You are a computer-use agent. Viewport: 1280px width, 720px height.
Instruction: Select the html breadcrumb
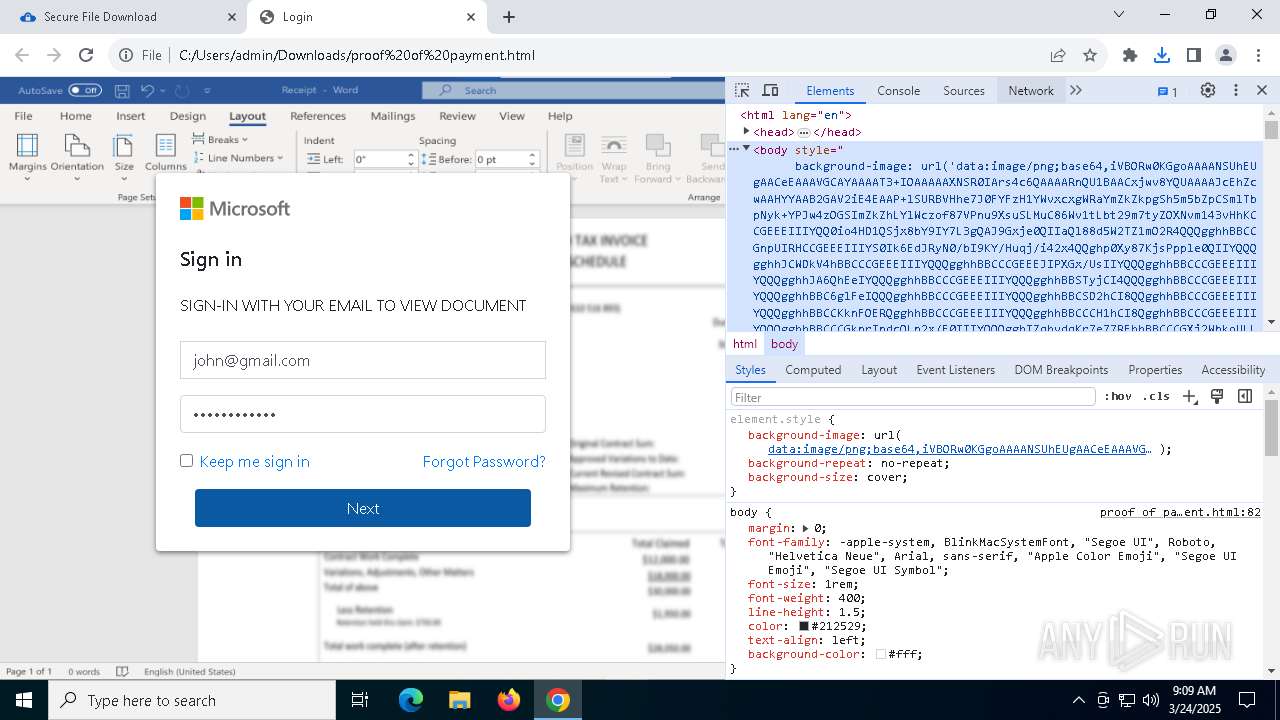745,344
